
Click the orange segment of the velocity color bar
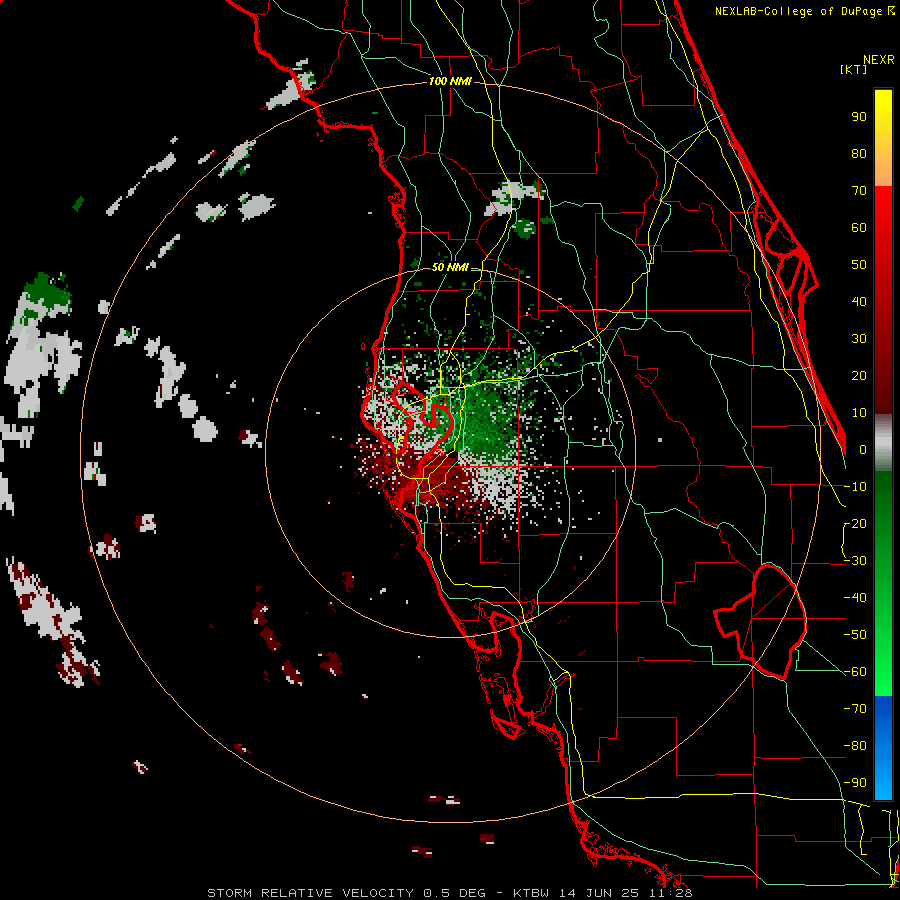(x=883, y=172)
